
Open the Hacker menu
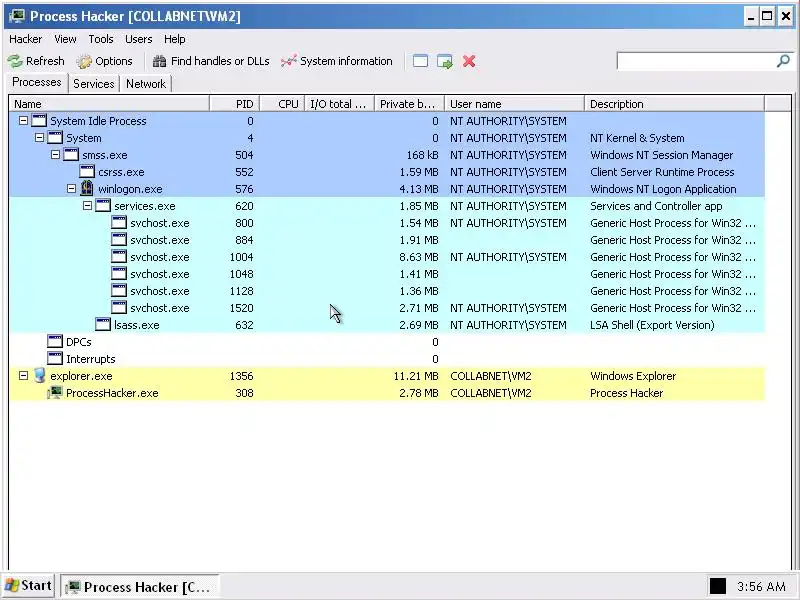26,39
